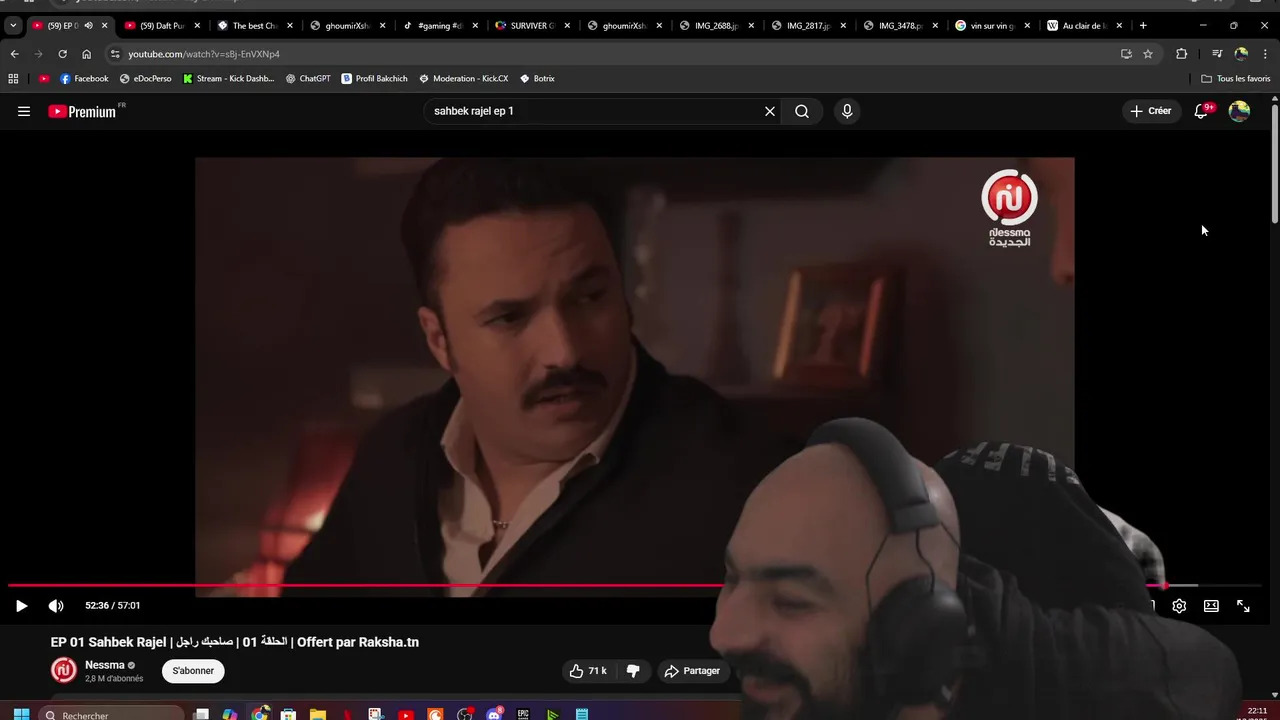
Task: Dislike the video
Action: (632, 671)
